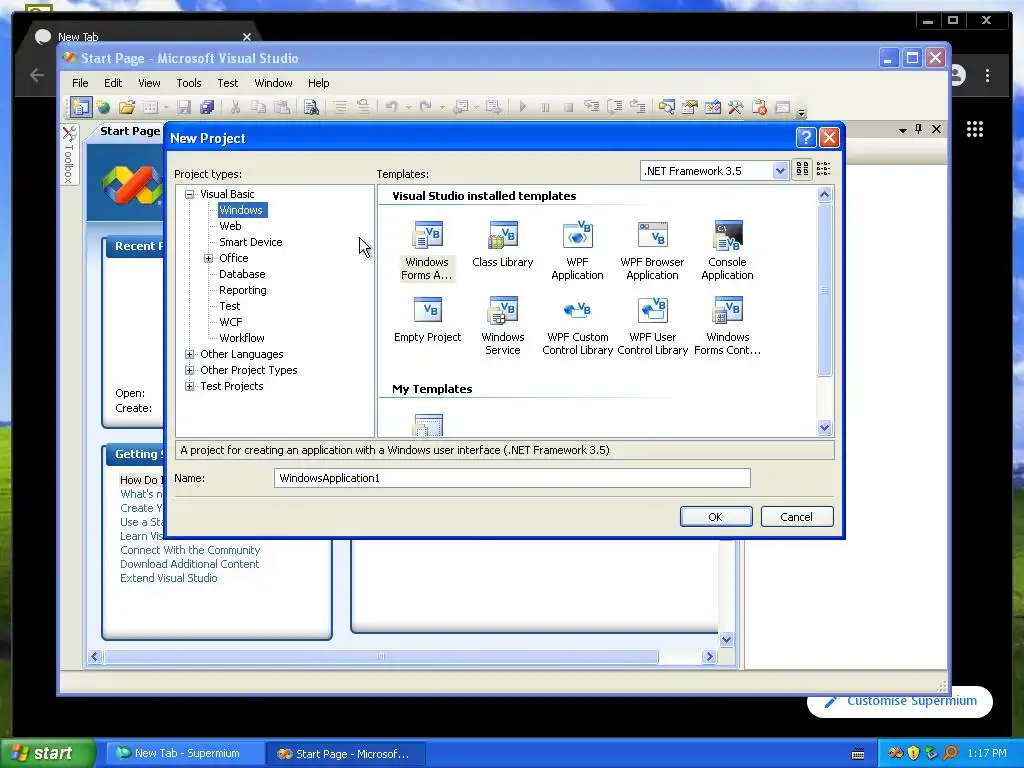Image resolution: width=1024 pixels, height=768 pixels.
Task: Open the Properties Window toolbar icon
Action: (690, 107)
